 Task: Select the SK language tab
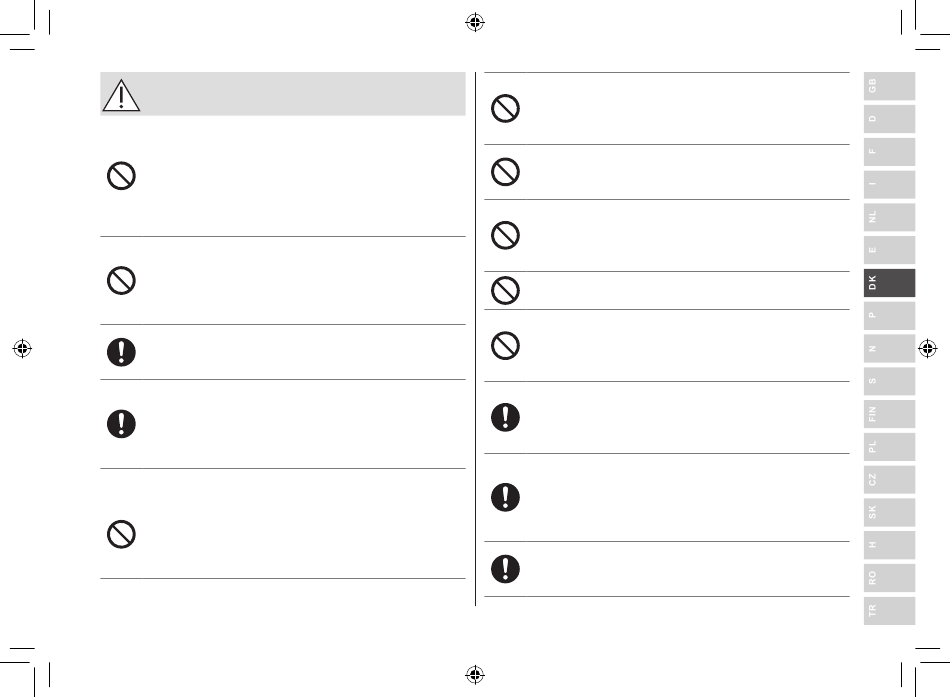point(889,512)
